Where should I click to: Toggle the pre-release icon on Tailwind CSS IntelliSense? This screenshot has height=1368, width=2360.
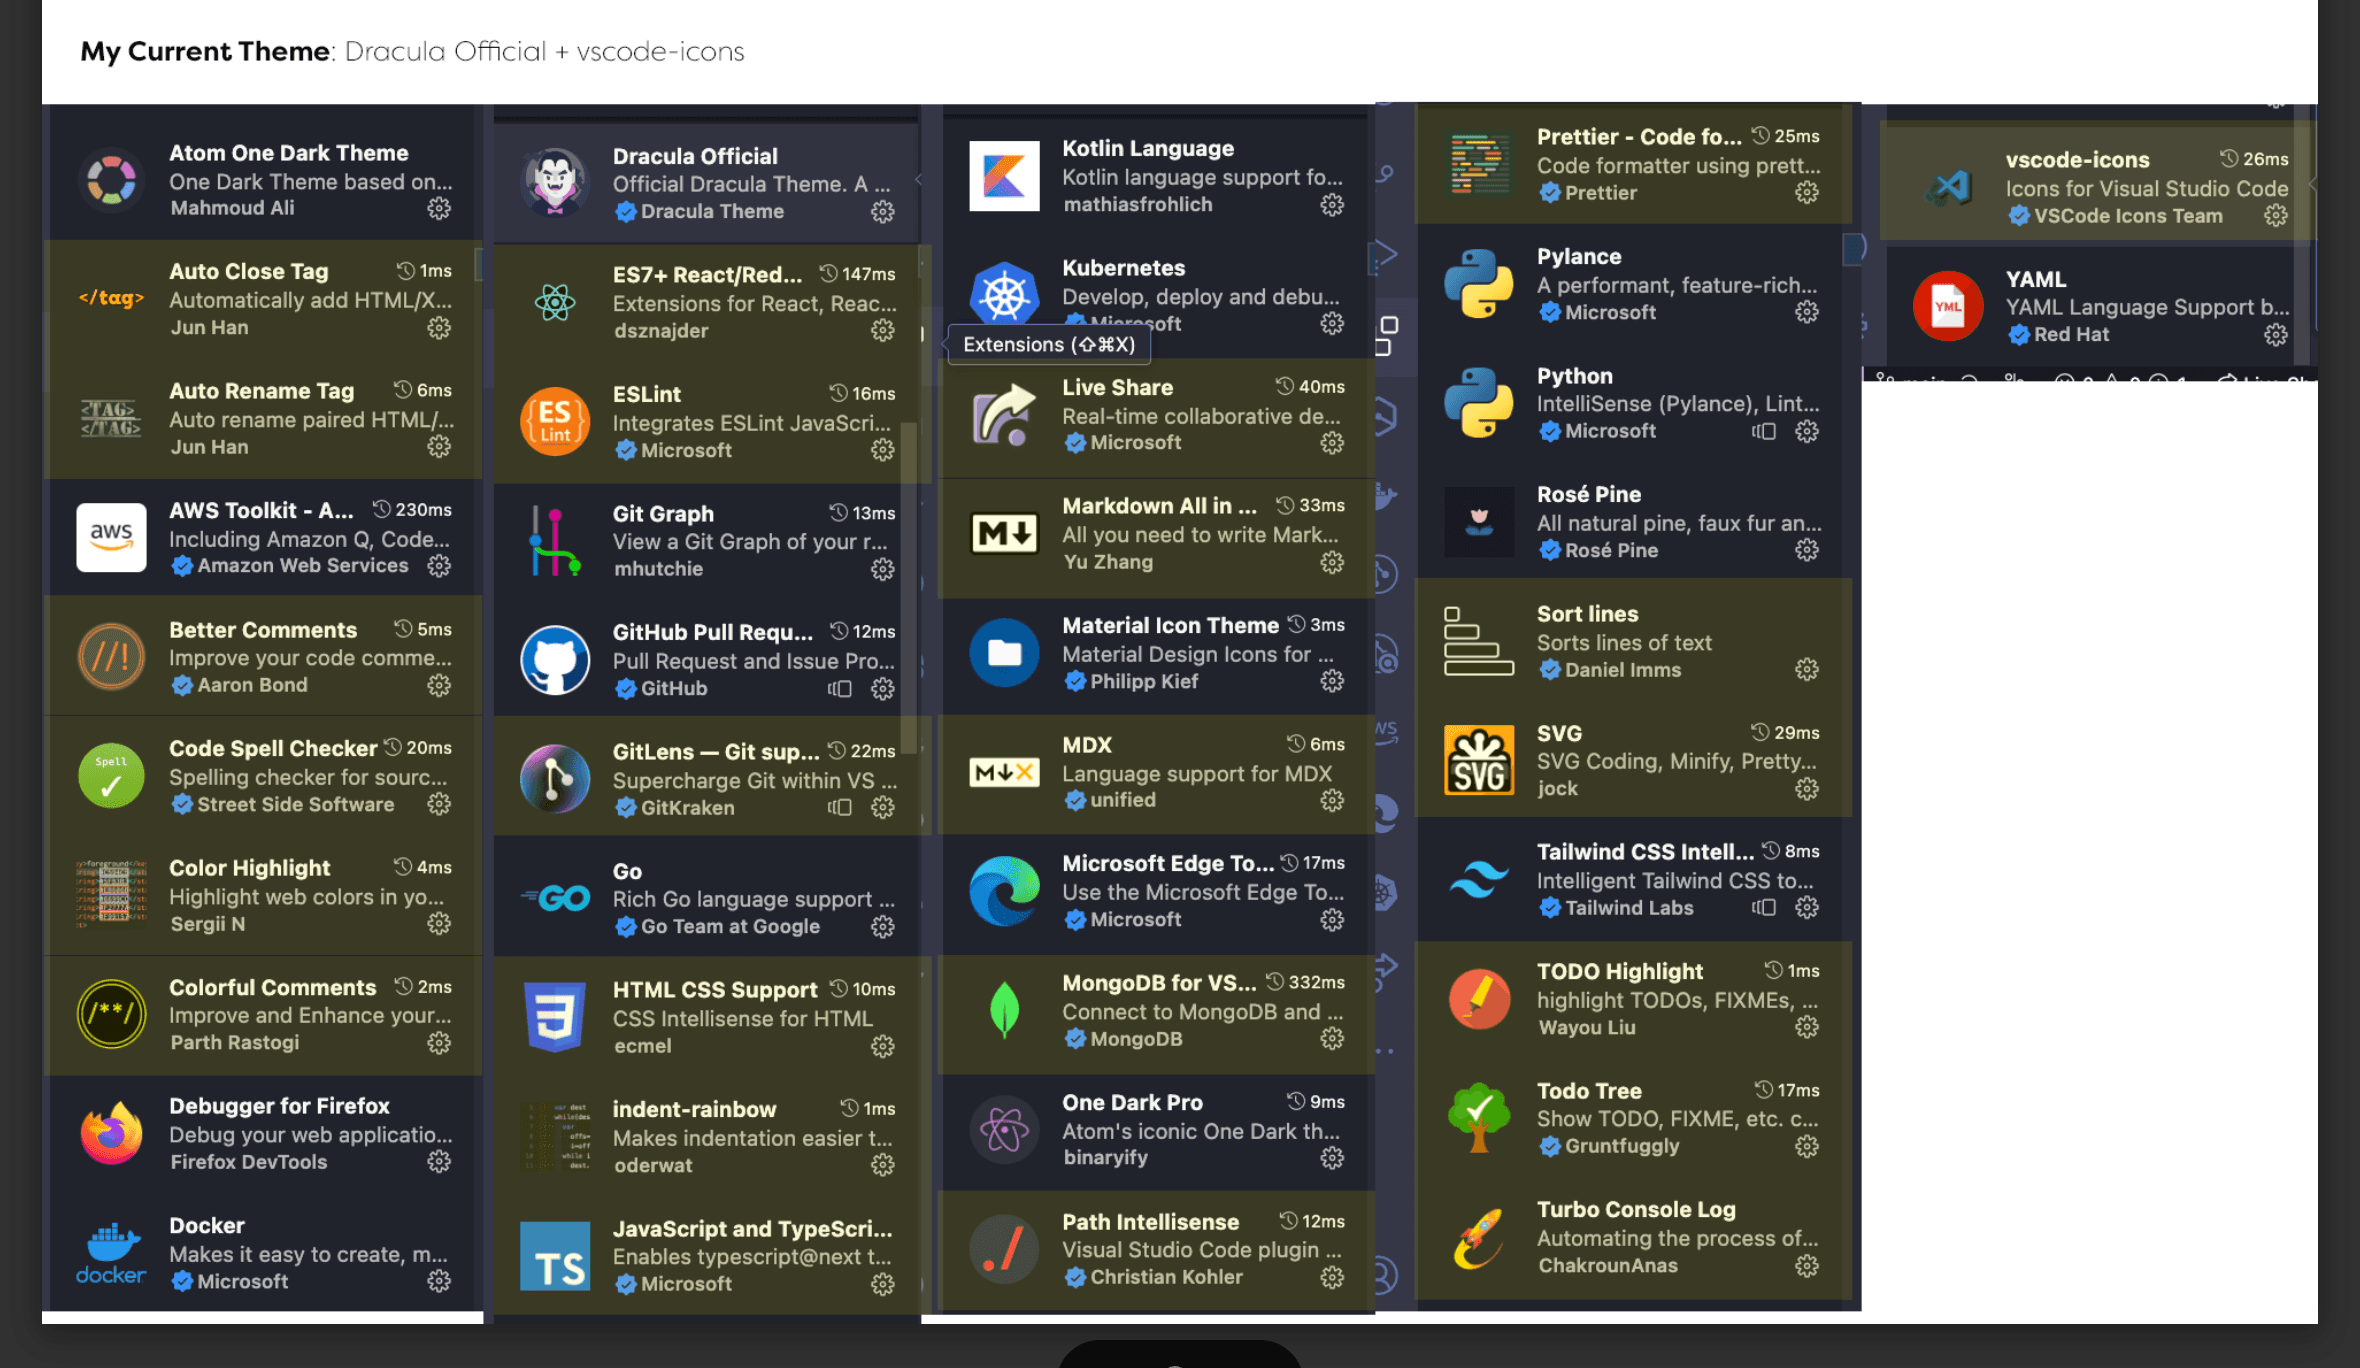click(x=1765, y=908)
